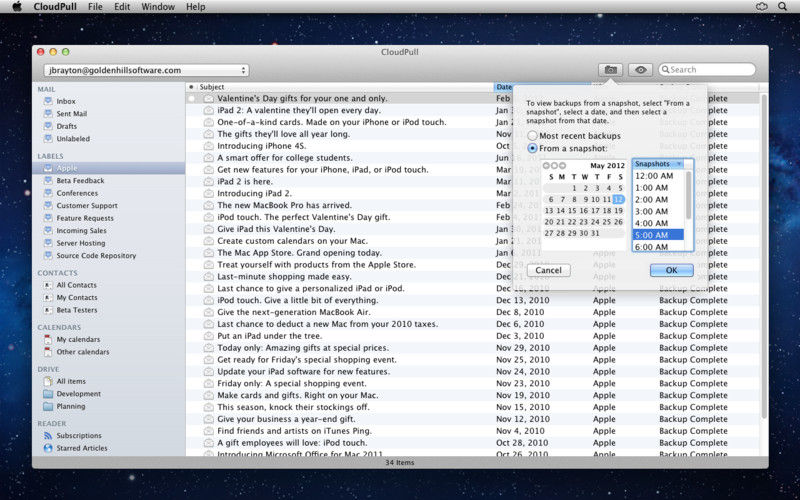Open the Source Code Repository label icon

[x=48, y=255]
